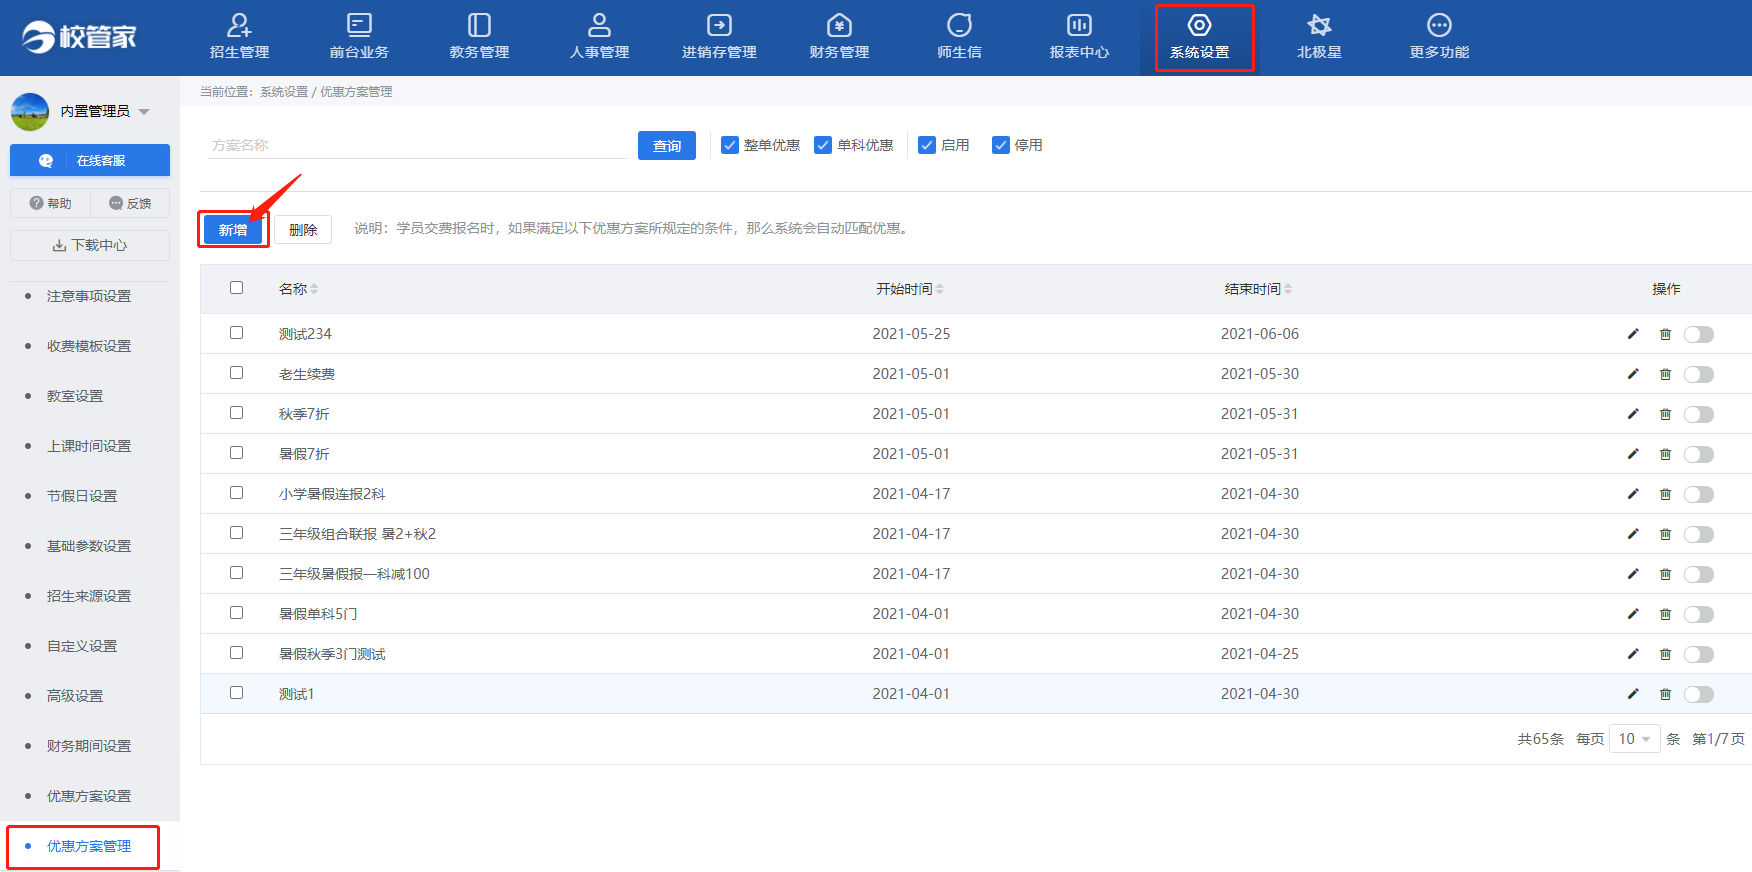
Task: Delete the 暑假单科5门 plan
Action: pyautogui.click(x=1665, y=614)
